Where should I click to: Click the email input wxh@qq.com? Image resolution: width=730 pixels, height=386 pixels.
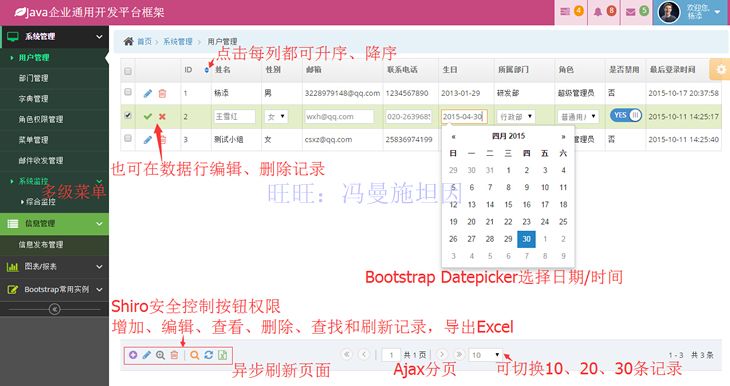coord(339,116)
